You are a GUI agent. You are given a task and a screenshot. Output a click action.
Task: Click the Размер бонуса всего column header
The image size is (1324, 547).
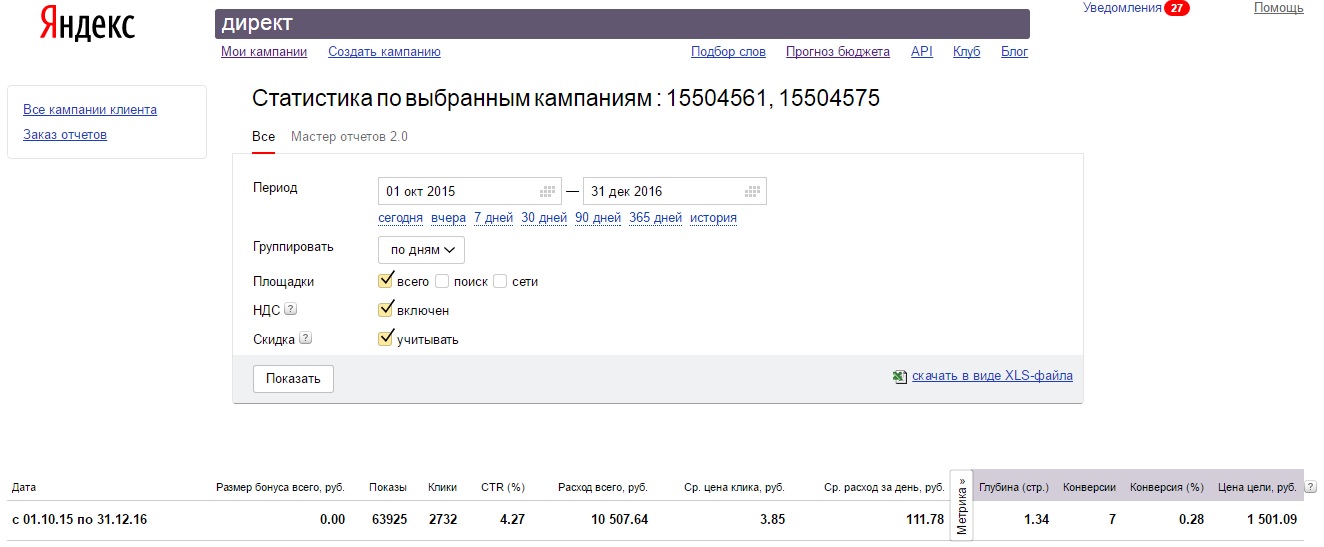tap(280, 488)
